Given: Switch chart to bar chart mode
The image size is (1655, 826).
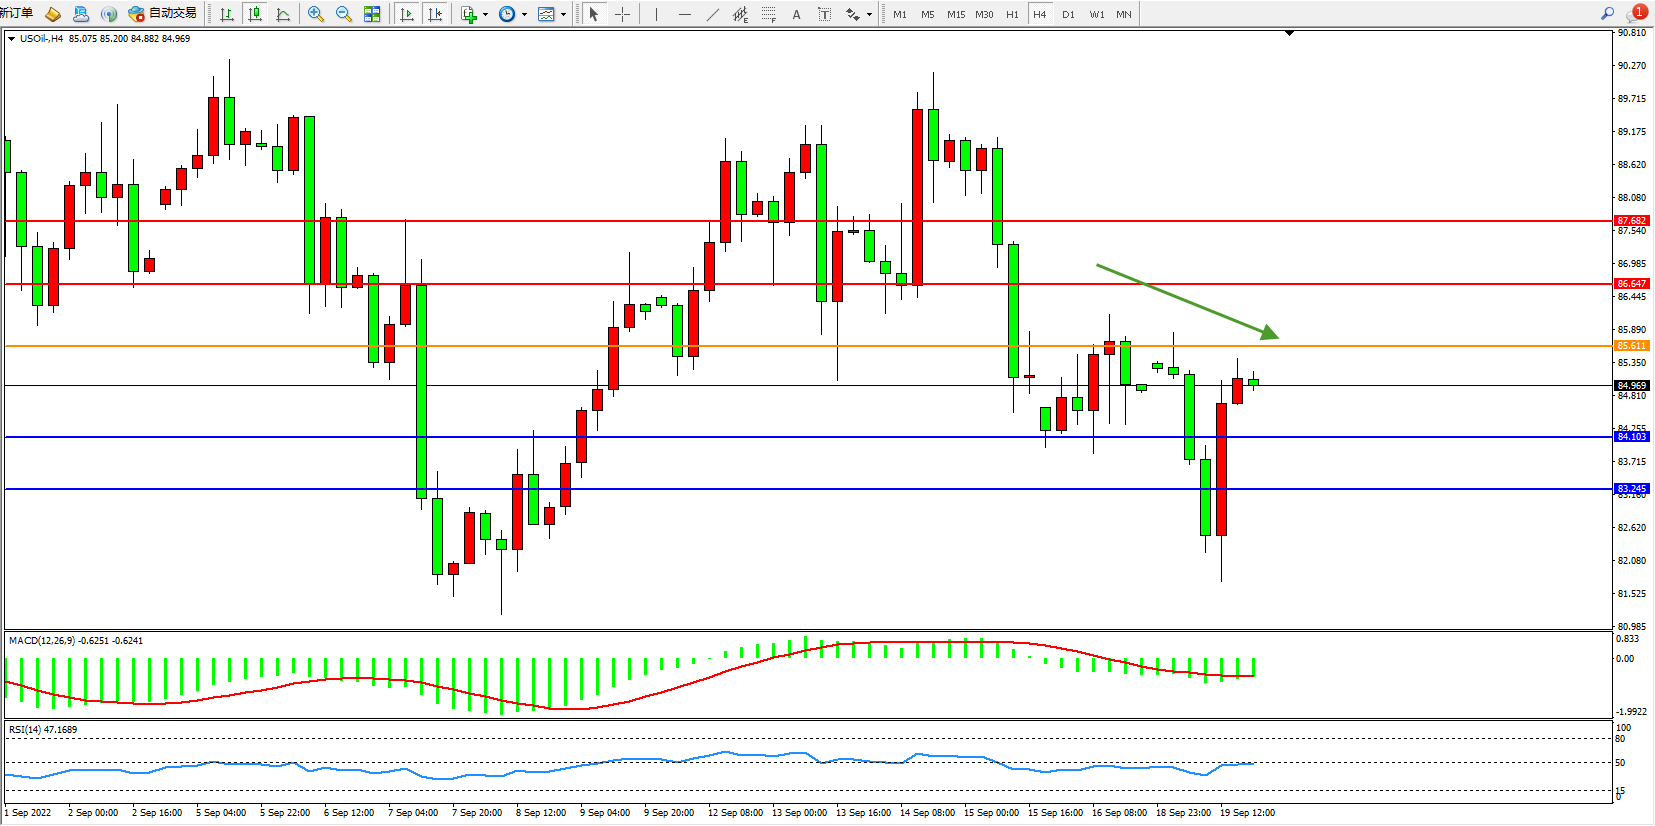Looking at the screenshot, I should pyautogui.click(x=227, y=14).
